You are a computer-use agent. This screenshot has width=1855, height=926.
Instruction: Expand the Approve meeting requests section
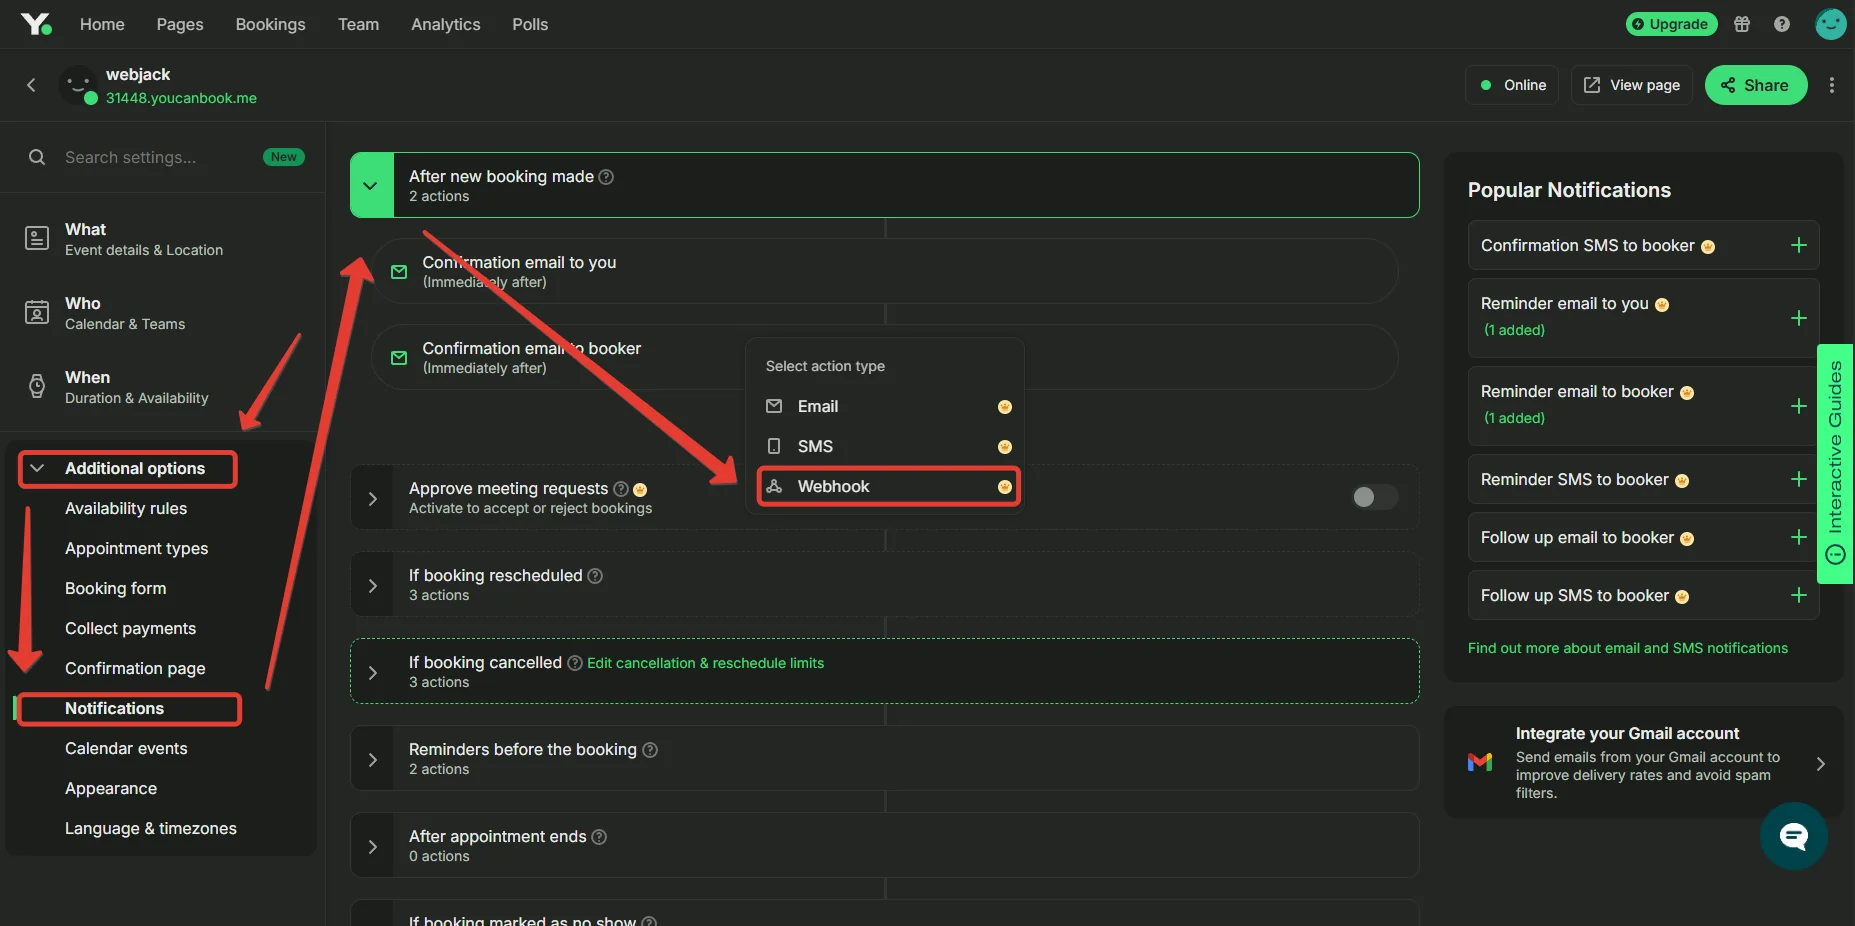coord(372,498)
